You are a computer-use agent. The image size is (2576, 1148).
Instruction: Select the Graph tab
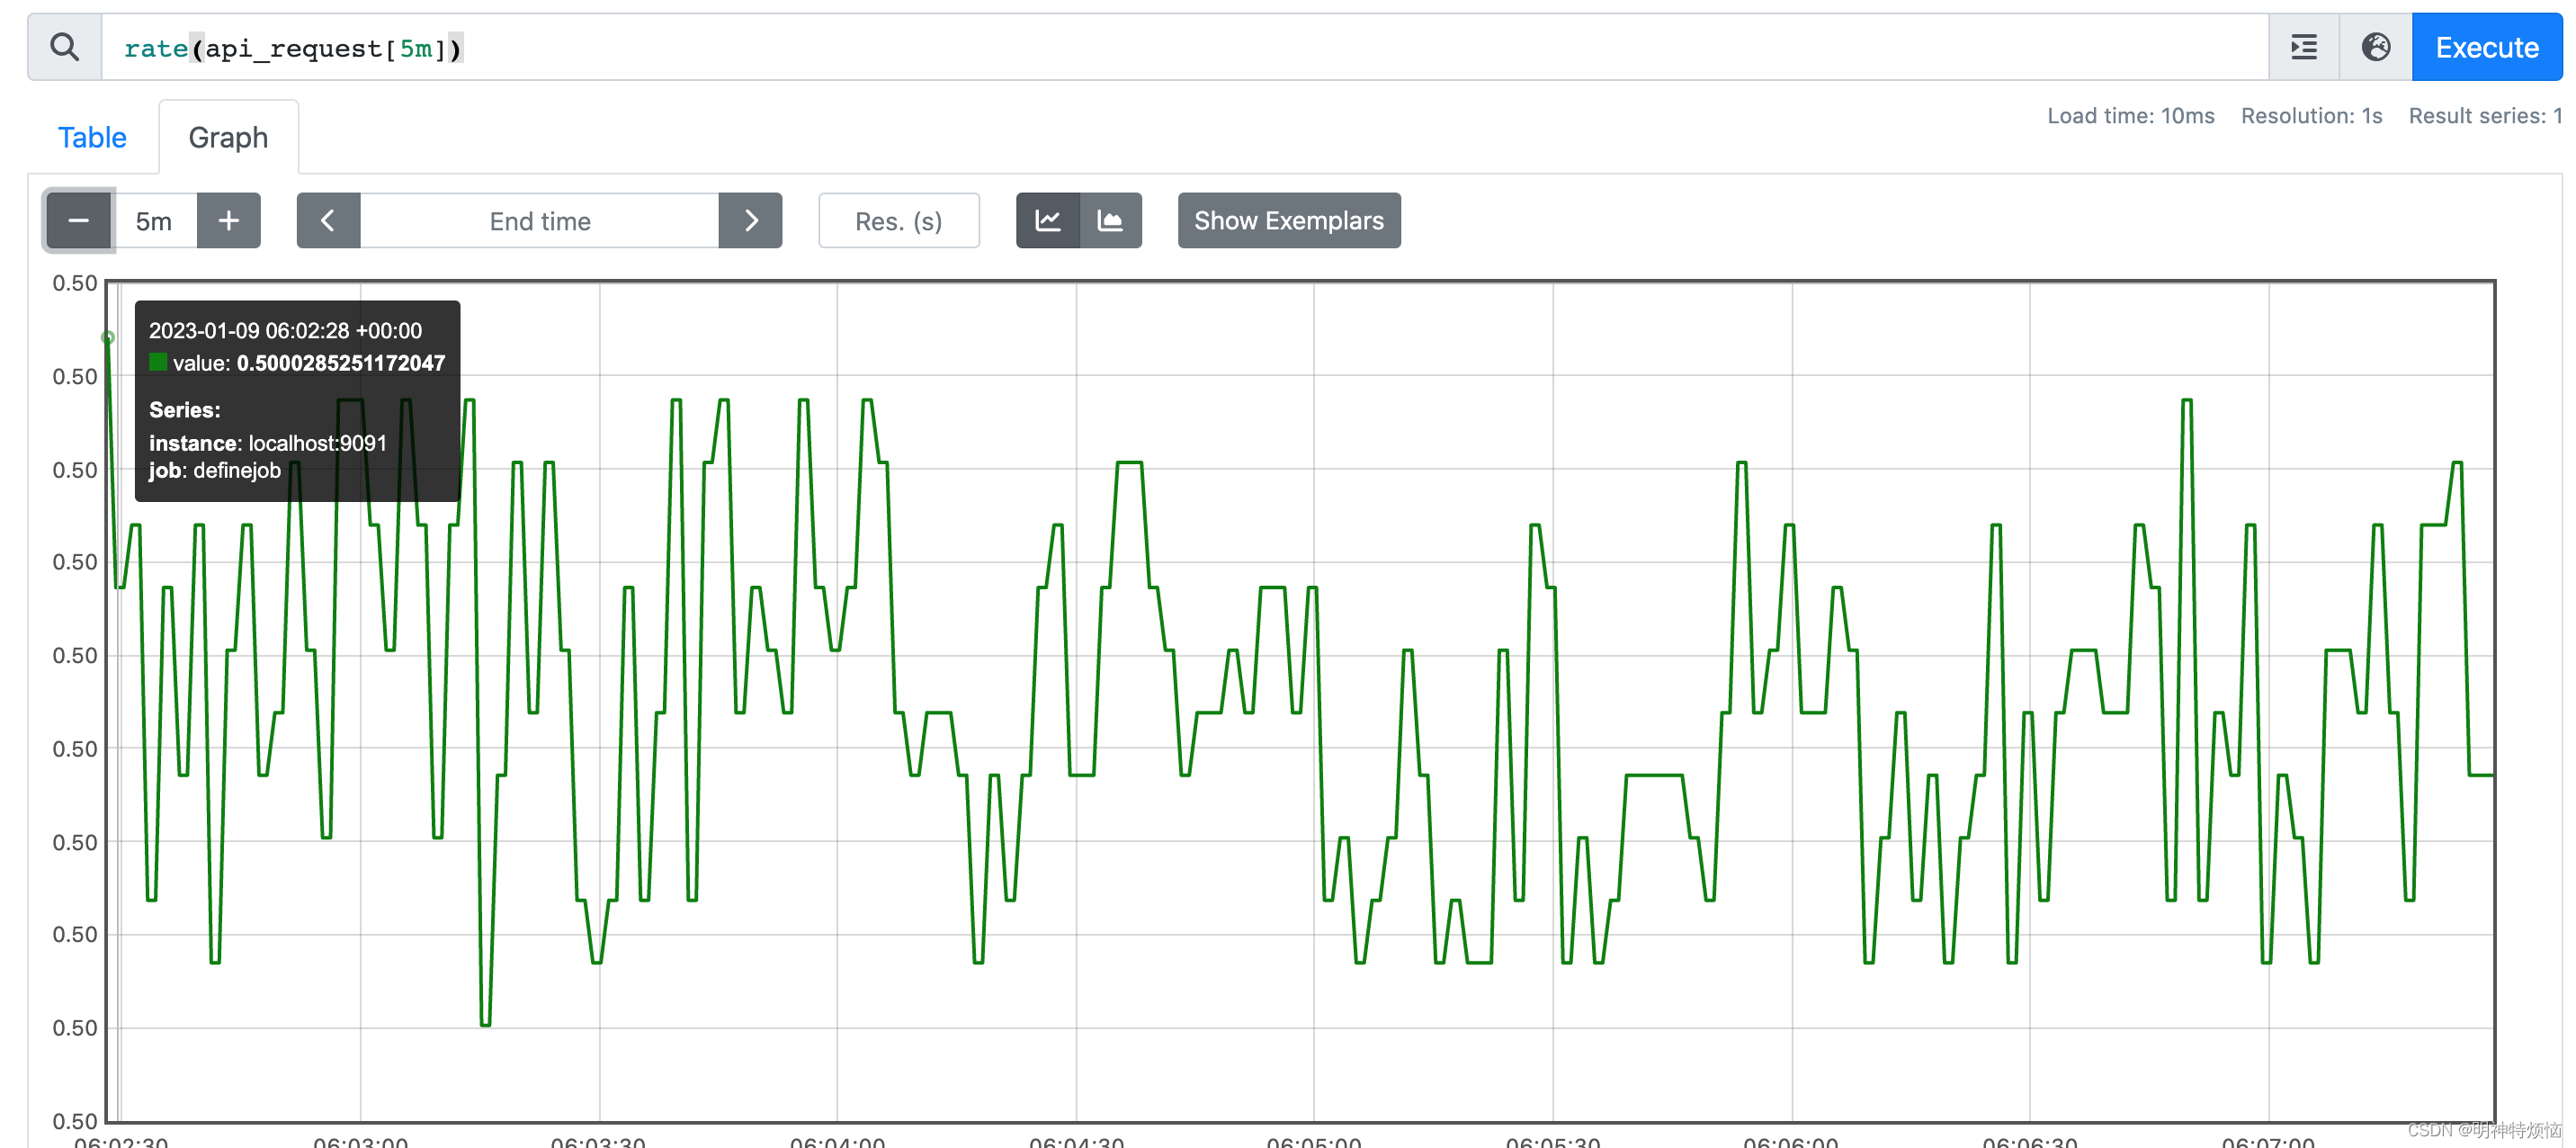point(228,137)
